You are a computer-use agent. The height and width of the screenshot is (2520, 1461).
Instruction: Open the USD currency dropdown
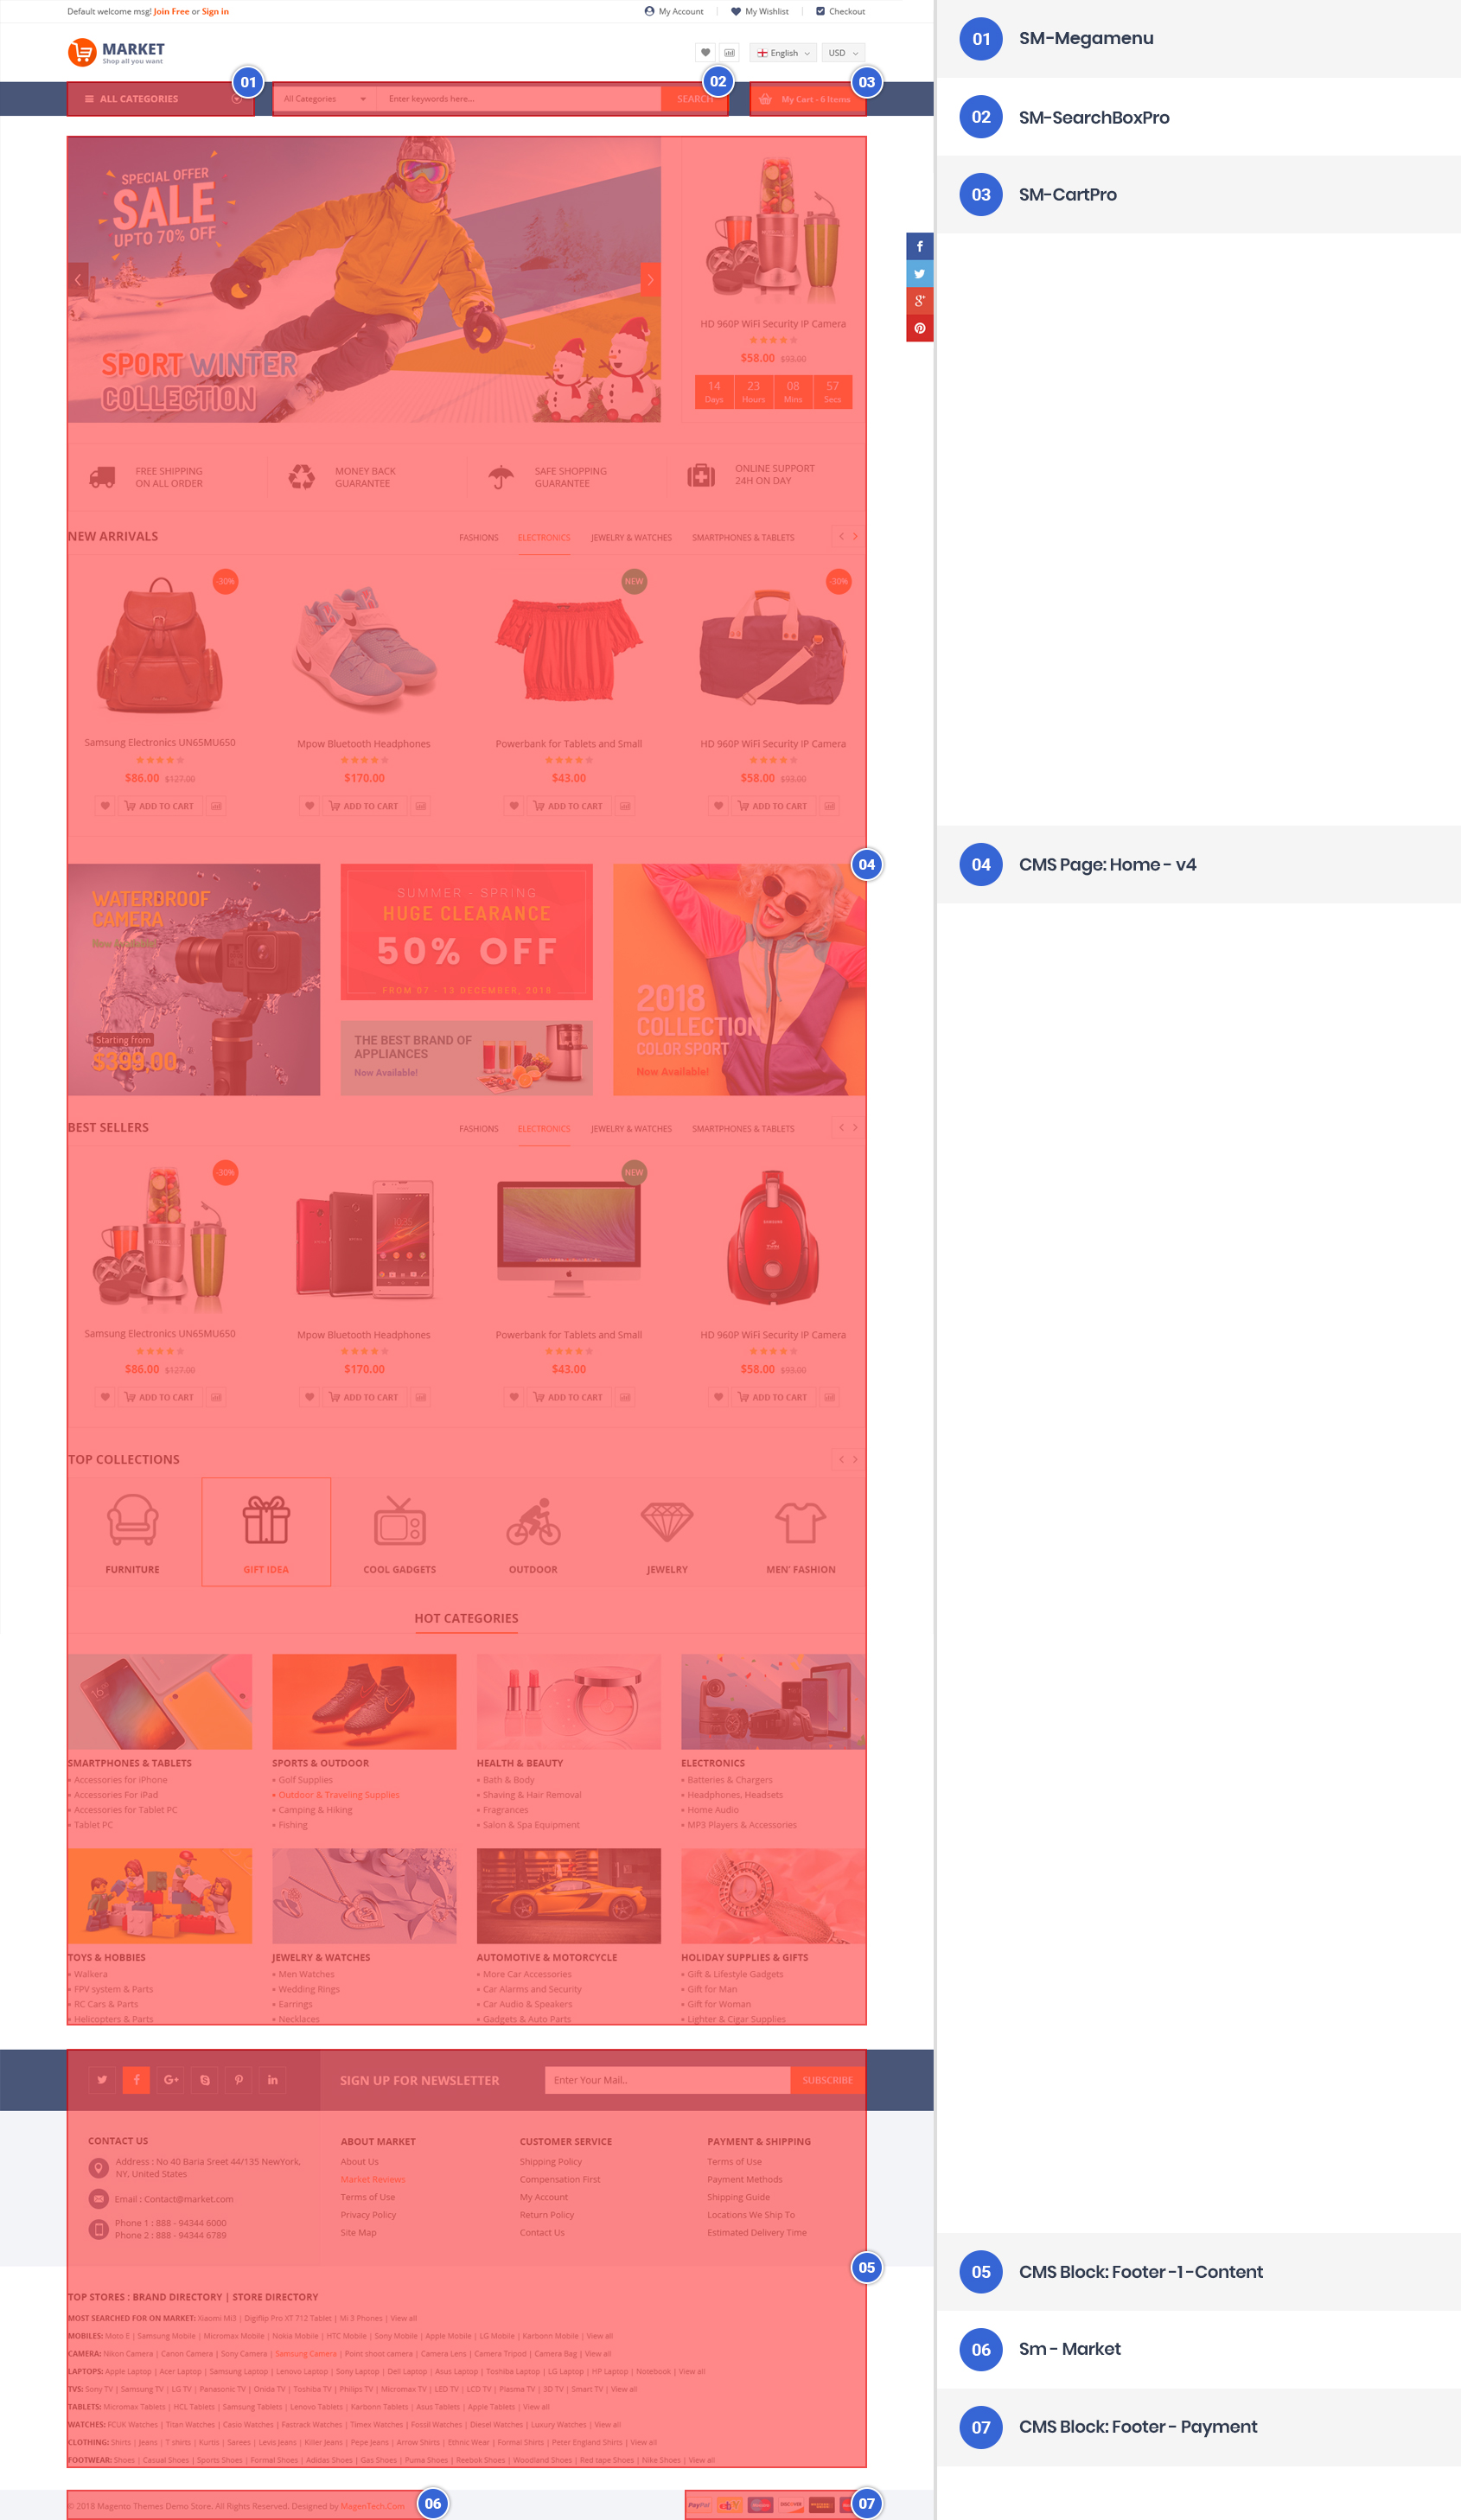pos(843,53)
